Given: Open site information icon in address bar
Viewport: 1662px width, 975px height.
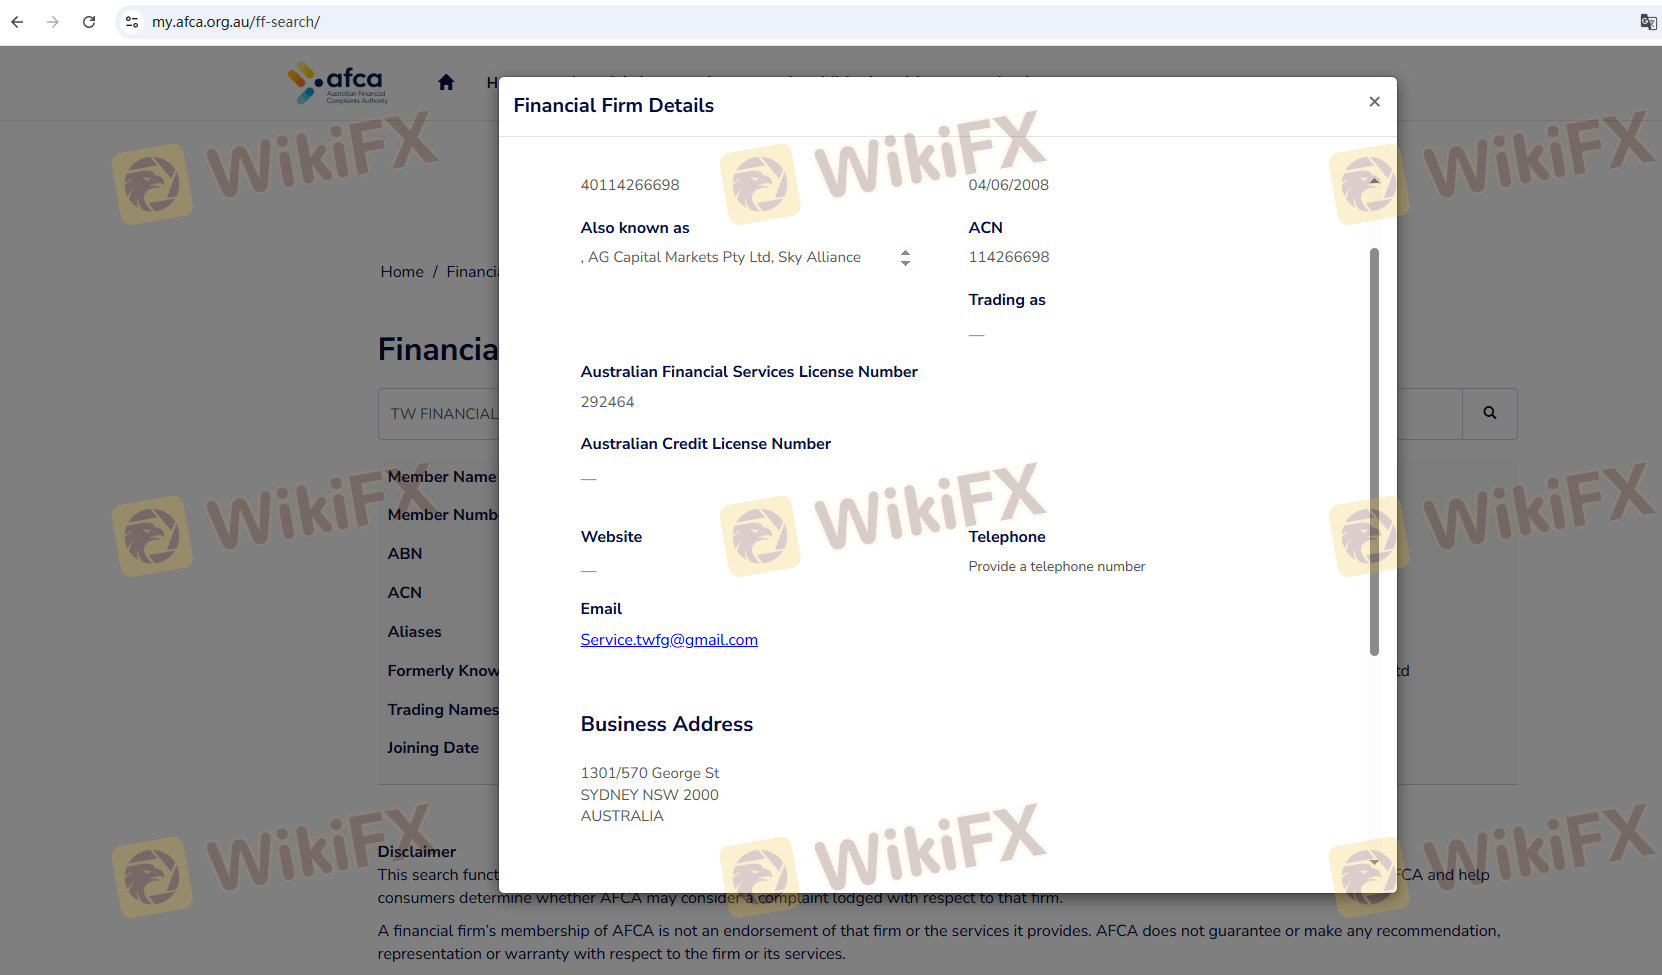Looking at the screenshot, I should pyautogui.click(x=132, y=22).
